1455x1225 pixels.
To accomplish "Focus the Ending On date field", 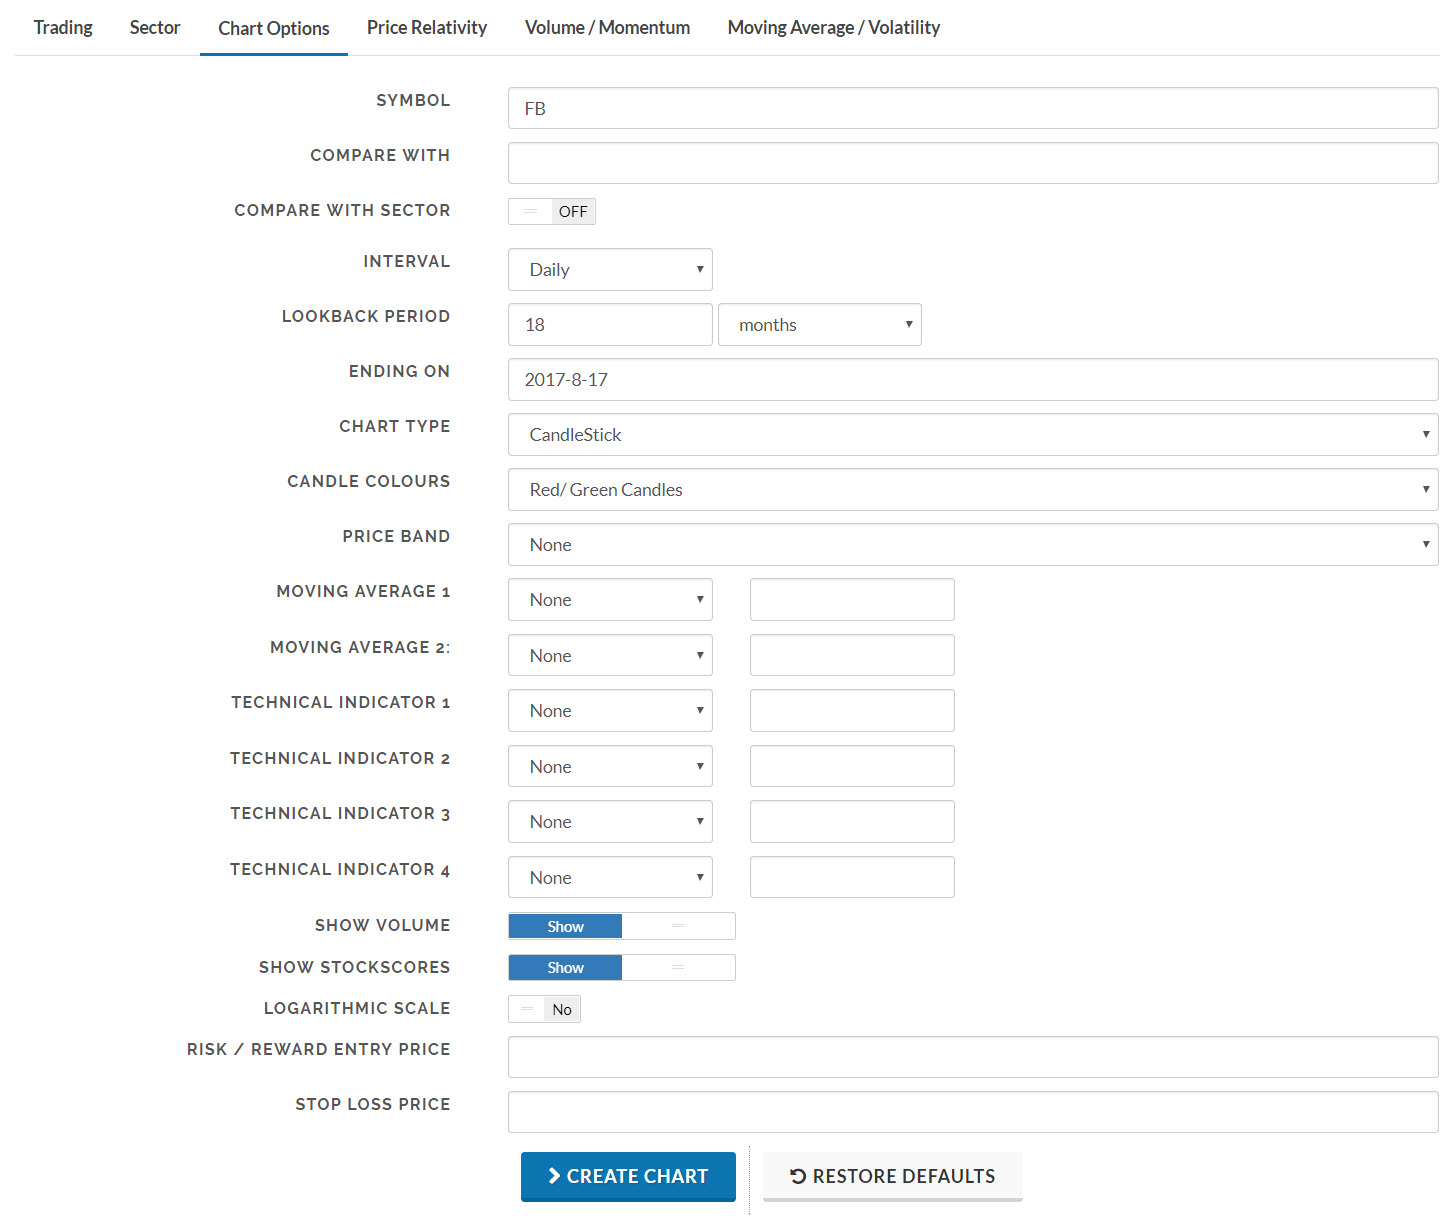I will [972, 380].
